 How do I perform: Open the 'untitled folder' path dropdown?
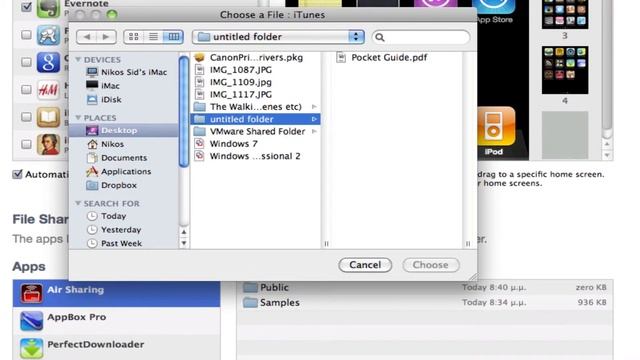[278, 37]
